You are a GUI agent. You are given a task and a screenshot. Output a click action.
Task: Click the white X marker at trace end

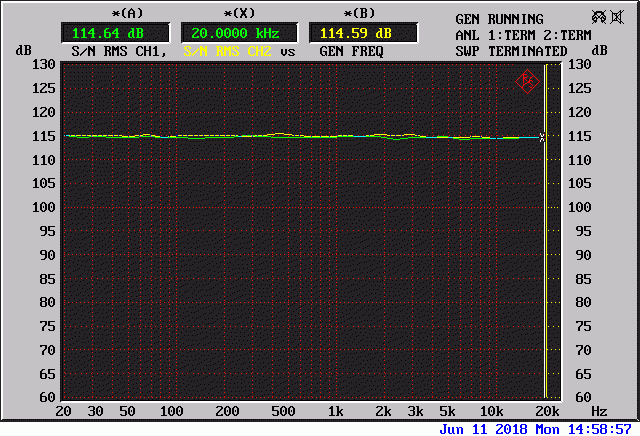(x=542, y=137)
